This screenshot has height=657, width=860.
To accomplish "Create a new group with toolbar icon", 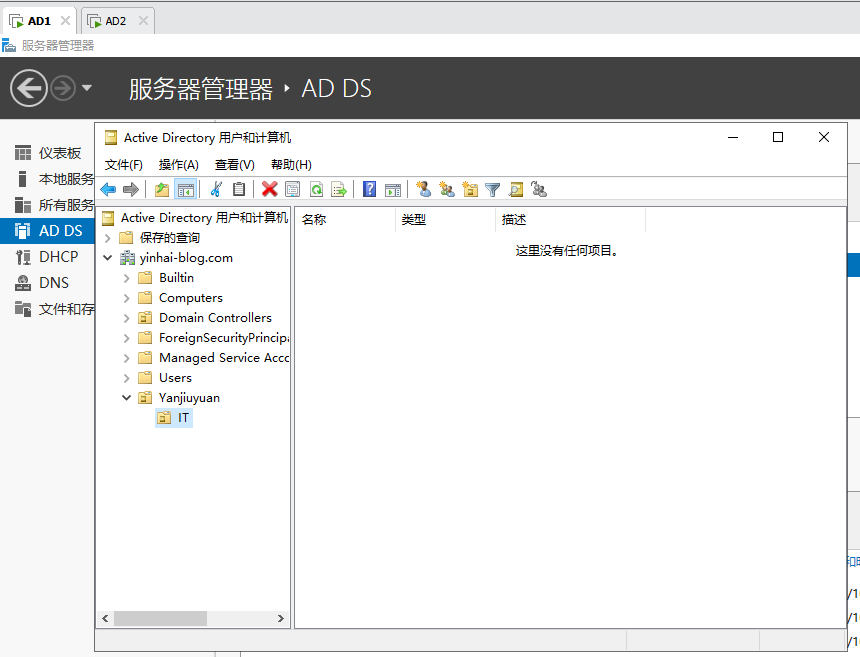I will click(447, 190).
